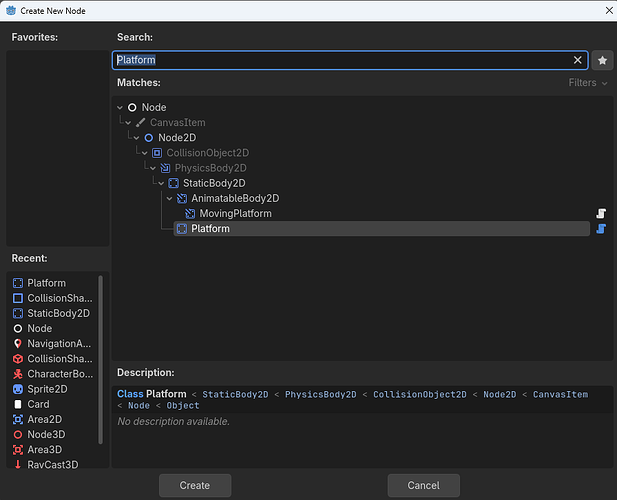
Task: Select CharacterBo... entry in Recent
Action: (x=60, y=374)
